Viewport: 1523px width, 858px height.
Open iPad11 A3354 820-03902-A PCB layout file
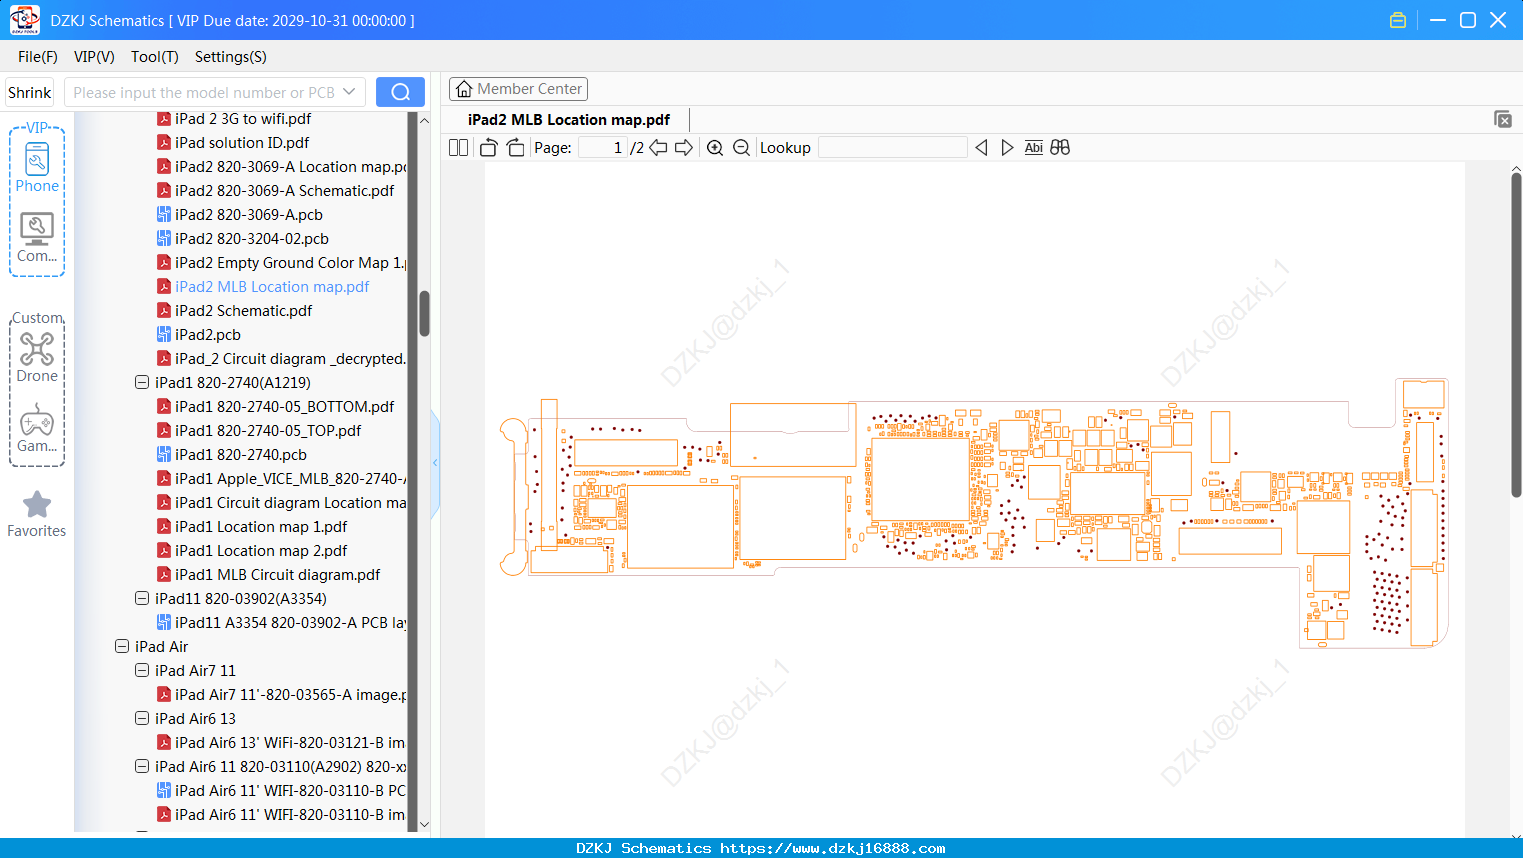pyautogui.click(x=291, y=623)
